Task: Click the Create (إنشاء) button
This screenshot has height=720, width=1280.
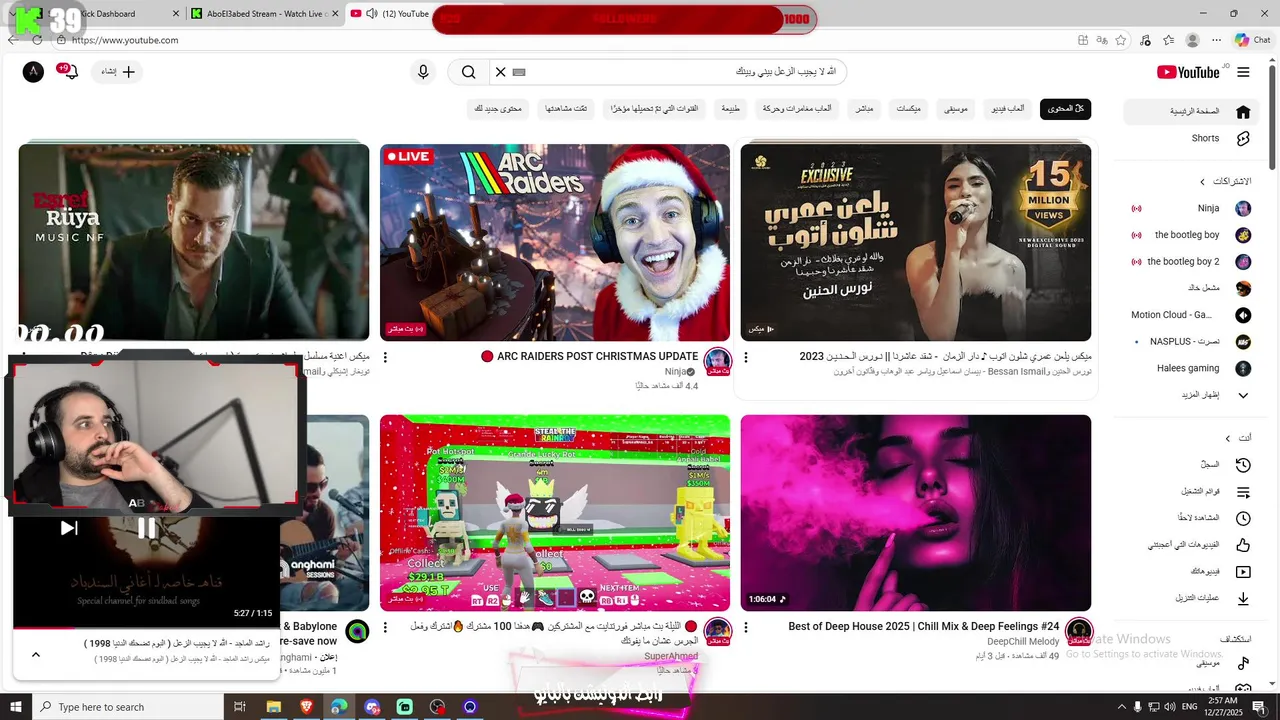Action: (x=118, y=72)
